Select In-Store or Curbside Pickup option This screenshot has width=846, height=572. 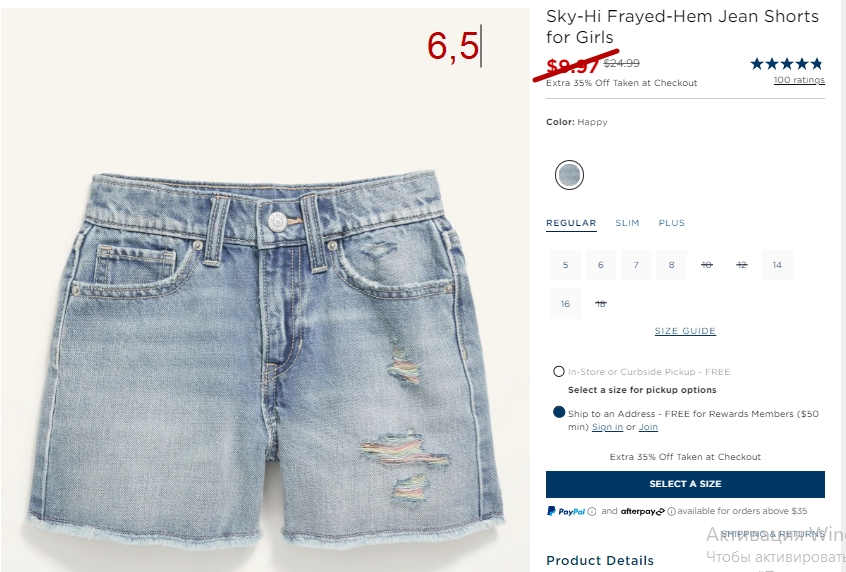pos(559,371)
